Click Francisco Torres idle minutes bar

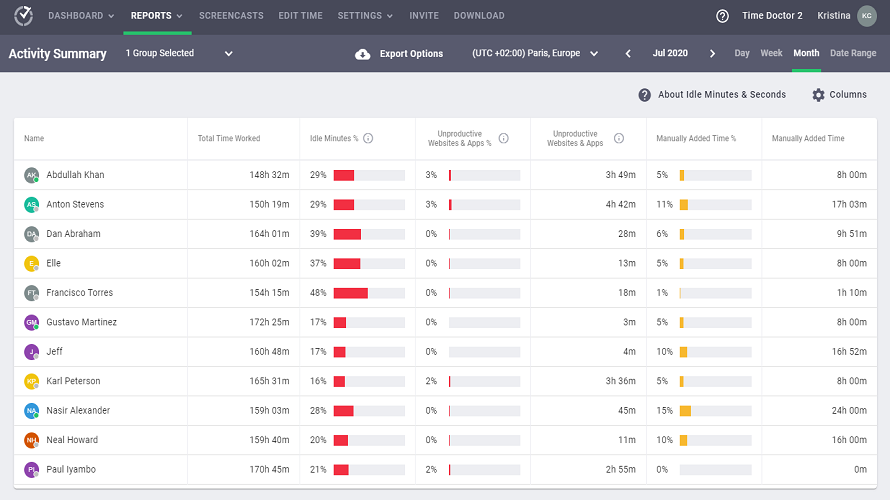pos(351,293)
